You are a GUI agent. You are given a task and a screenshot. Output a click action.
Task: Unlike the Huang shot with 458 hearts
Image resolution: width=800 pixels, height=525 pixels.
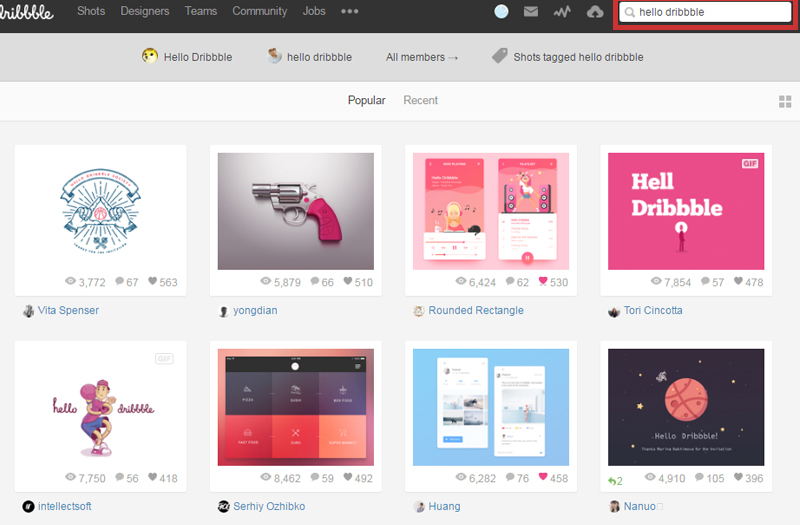pos(553,478)
